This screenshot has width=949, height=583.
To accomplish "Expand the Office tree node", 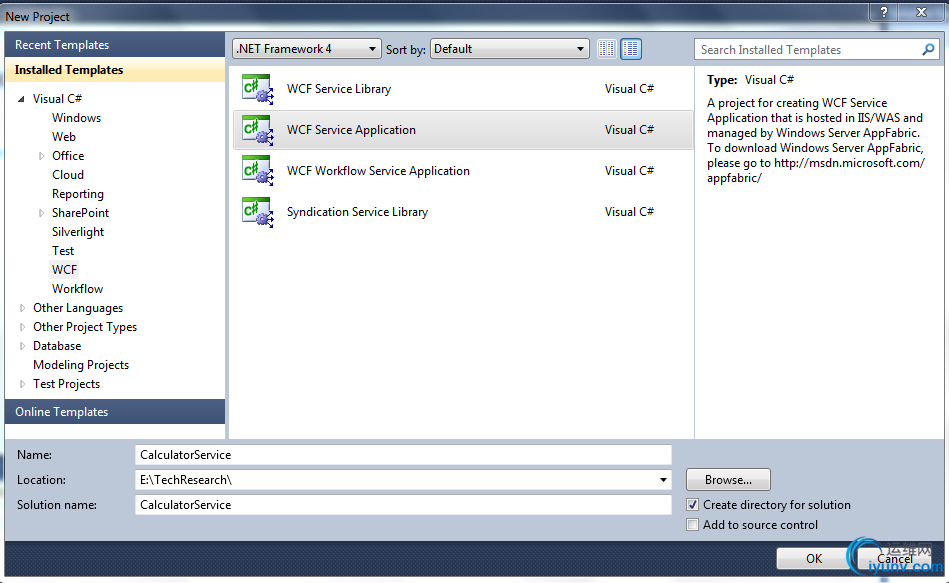I will pyautogui.click(x=41, y=156).
